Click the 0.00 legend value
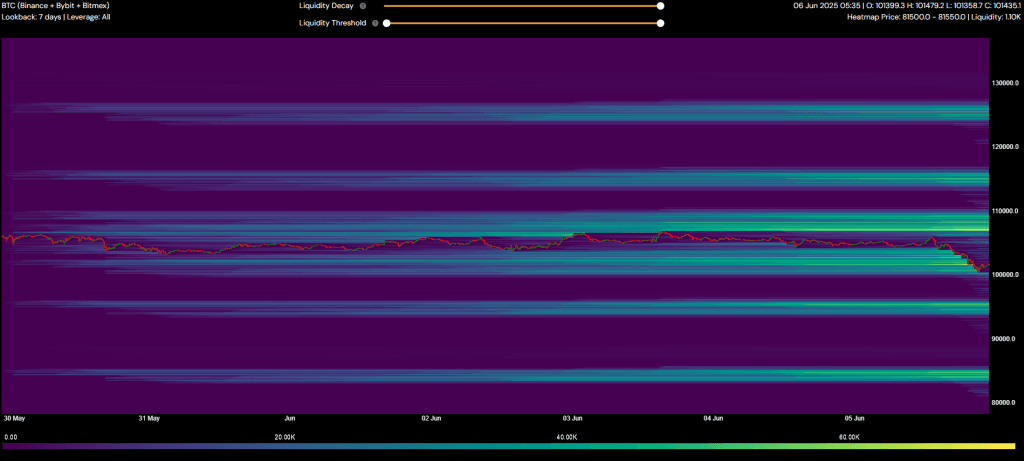Screen dimensions: 1024x461 pyautogui.click(x=11, y=436)
